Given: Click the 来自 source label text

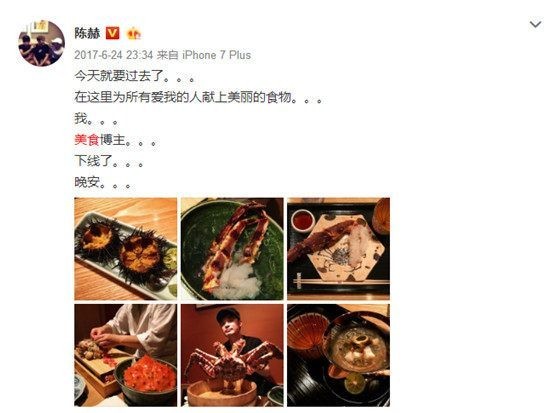Looking at the screenshot, I should [167, 55].
